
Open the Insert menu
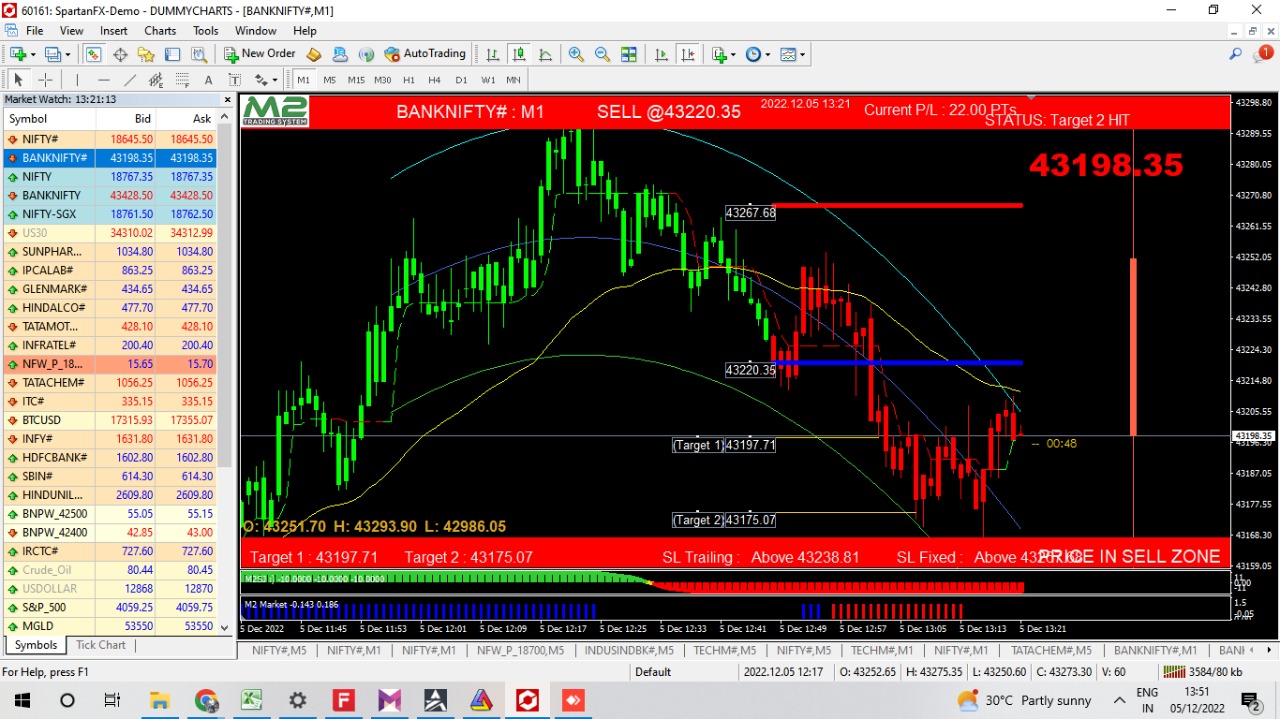113,31
